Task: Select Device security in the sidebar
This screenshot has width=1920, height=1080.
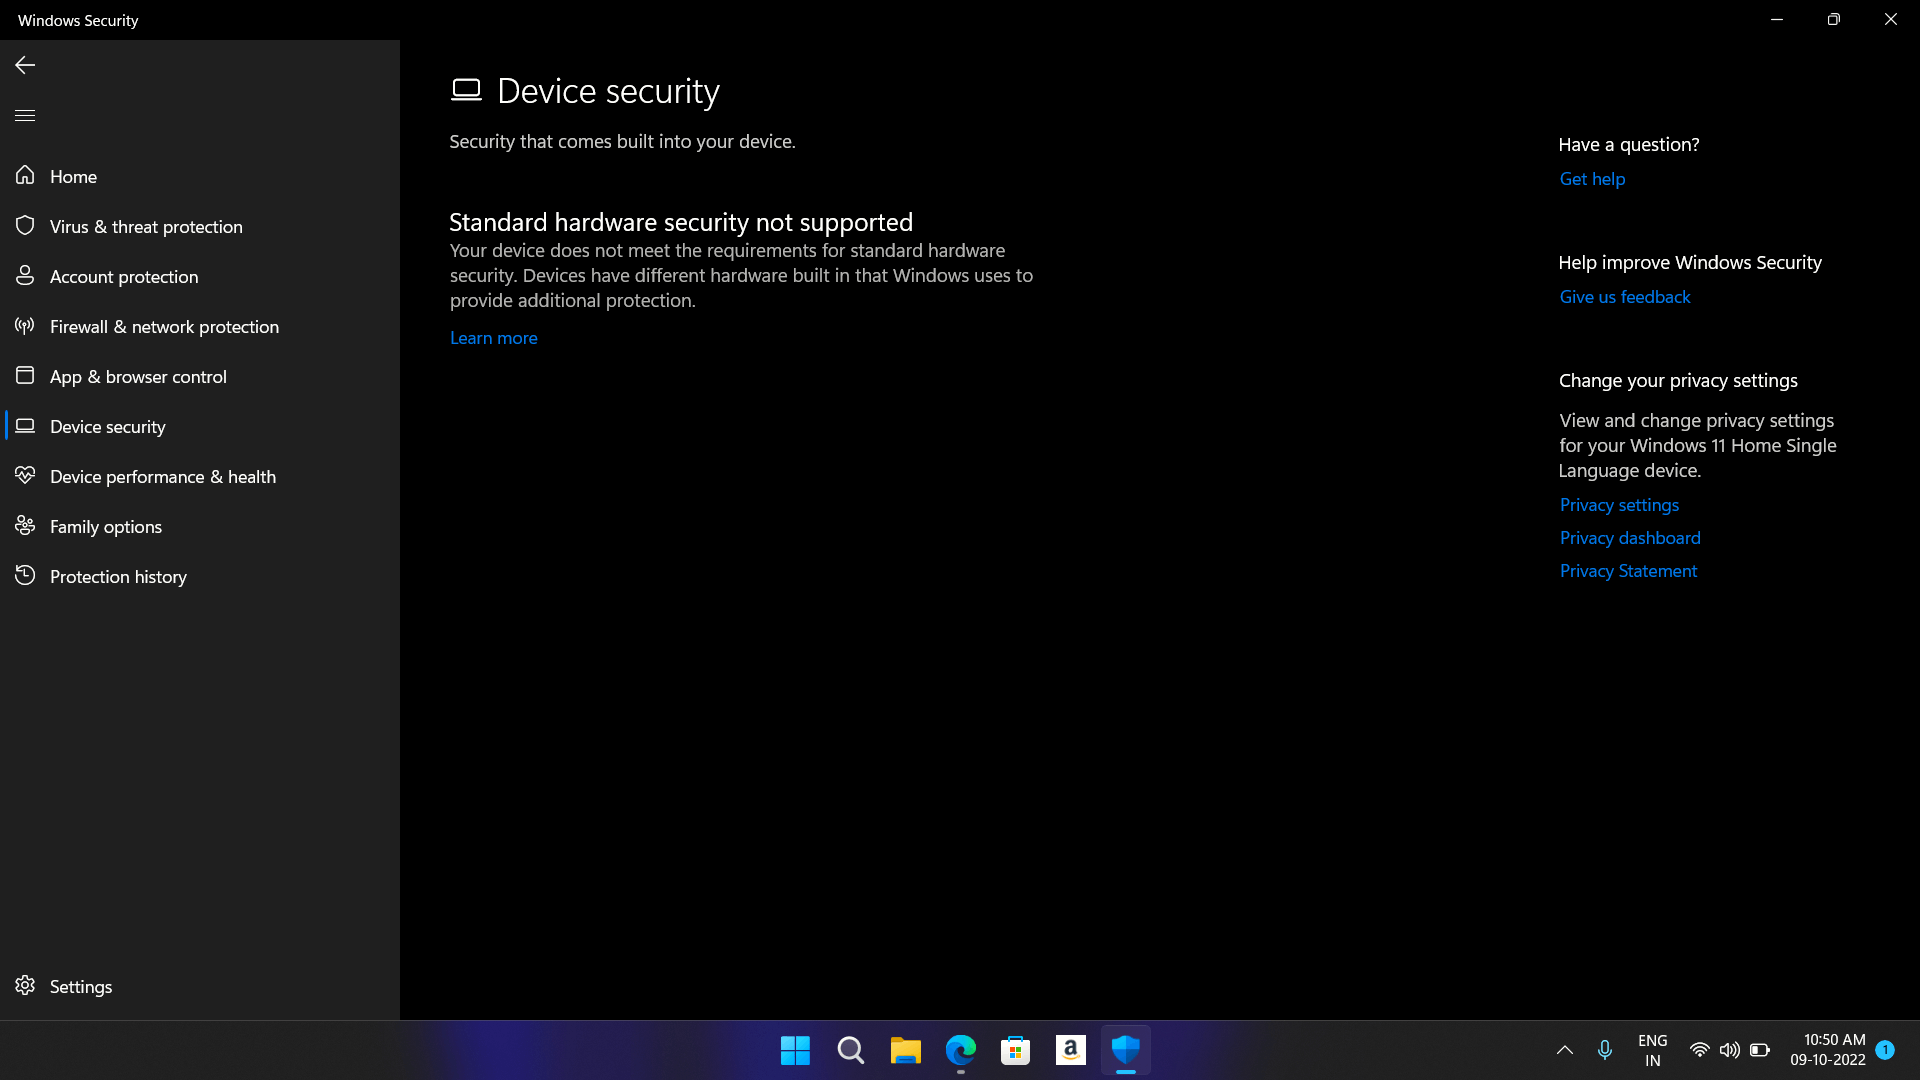Action: (x=107, y=426)
